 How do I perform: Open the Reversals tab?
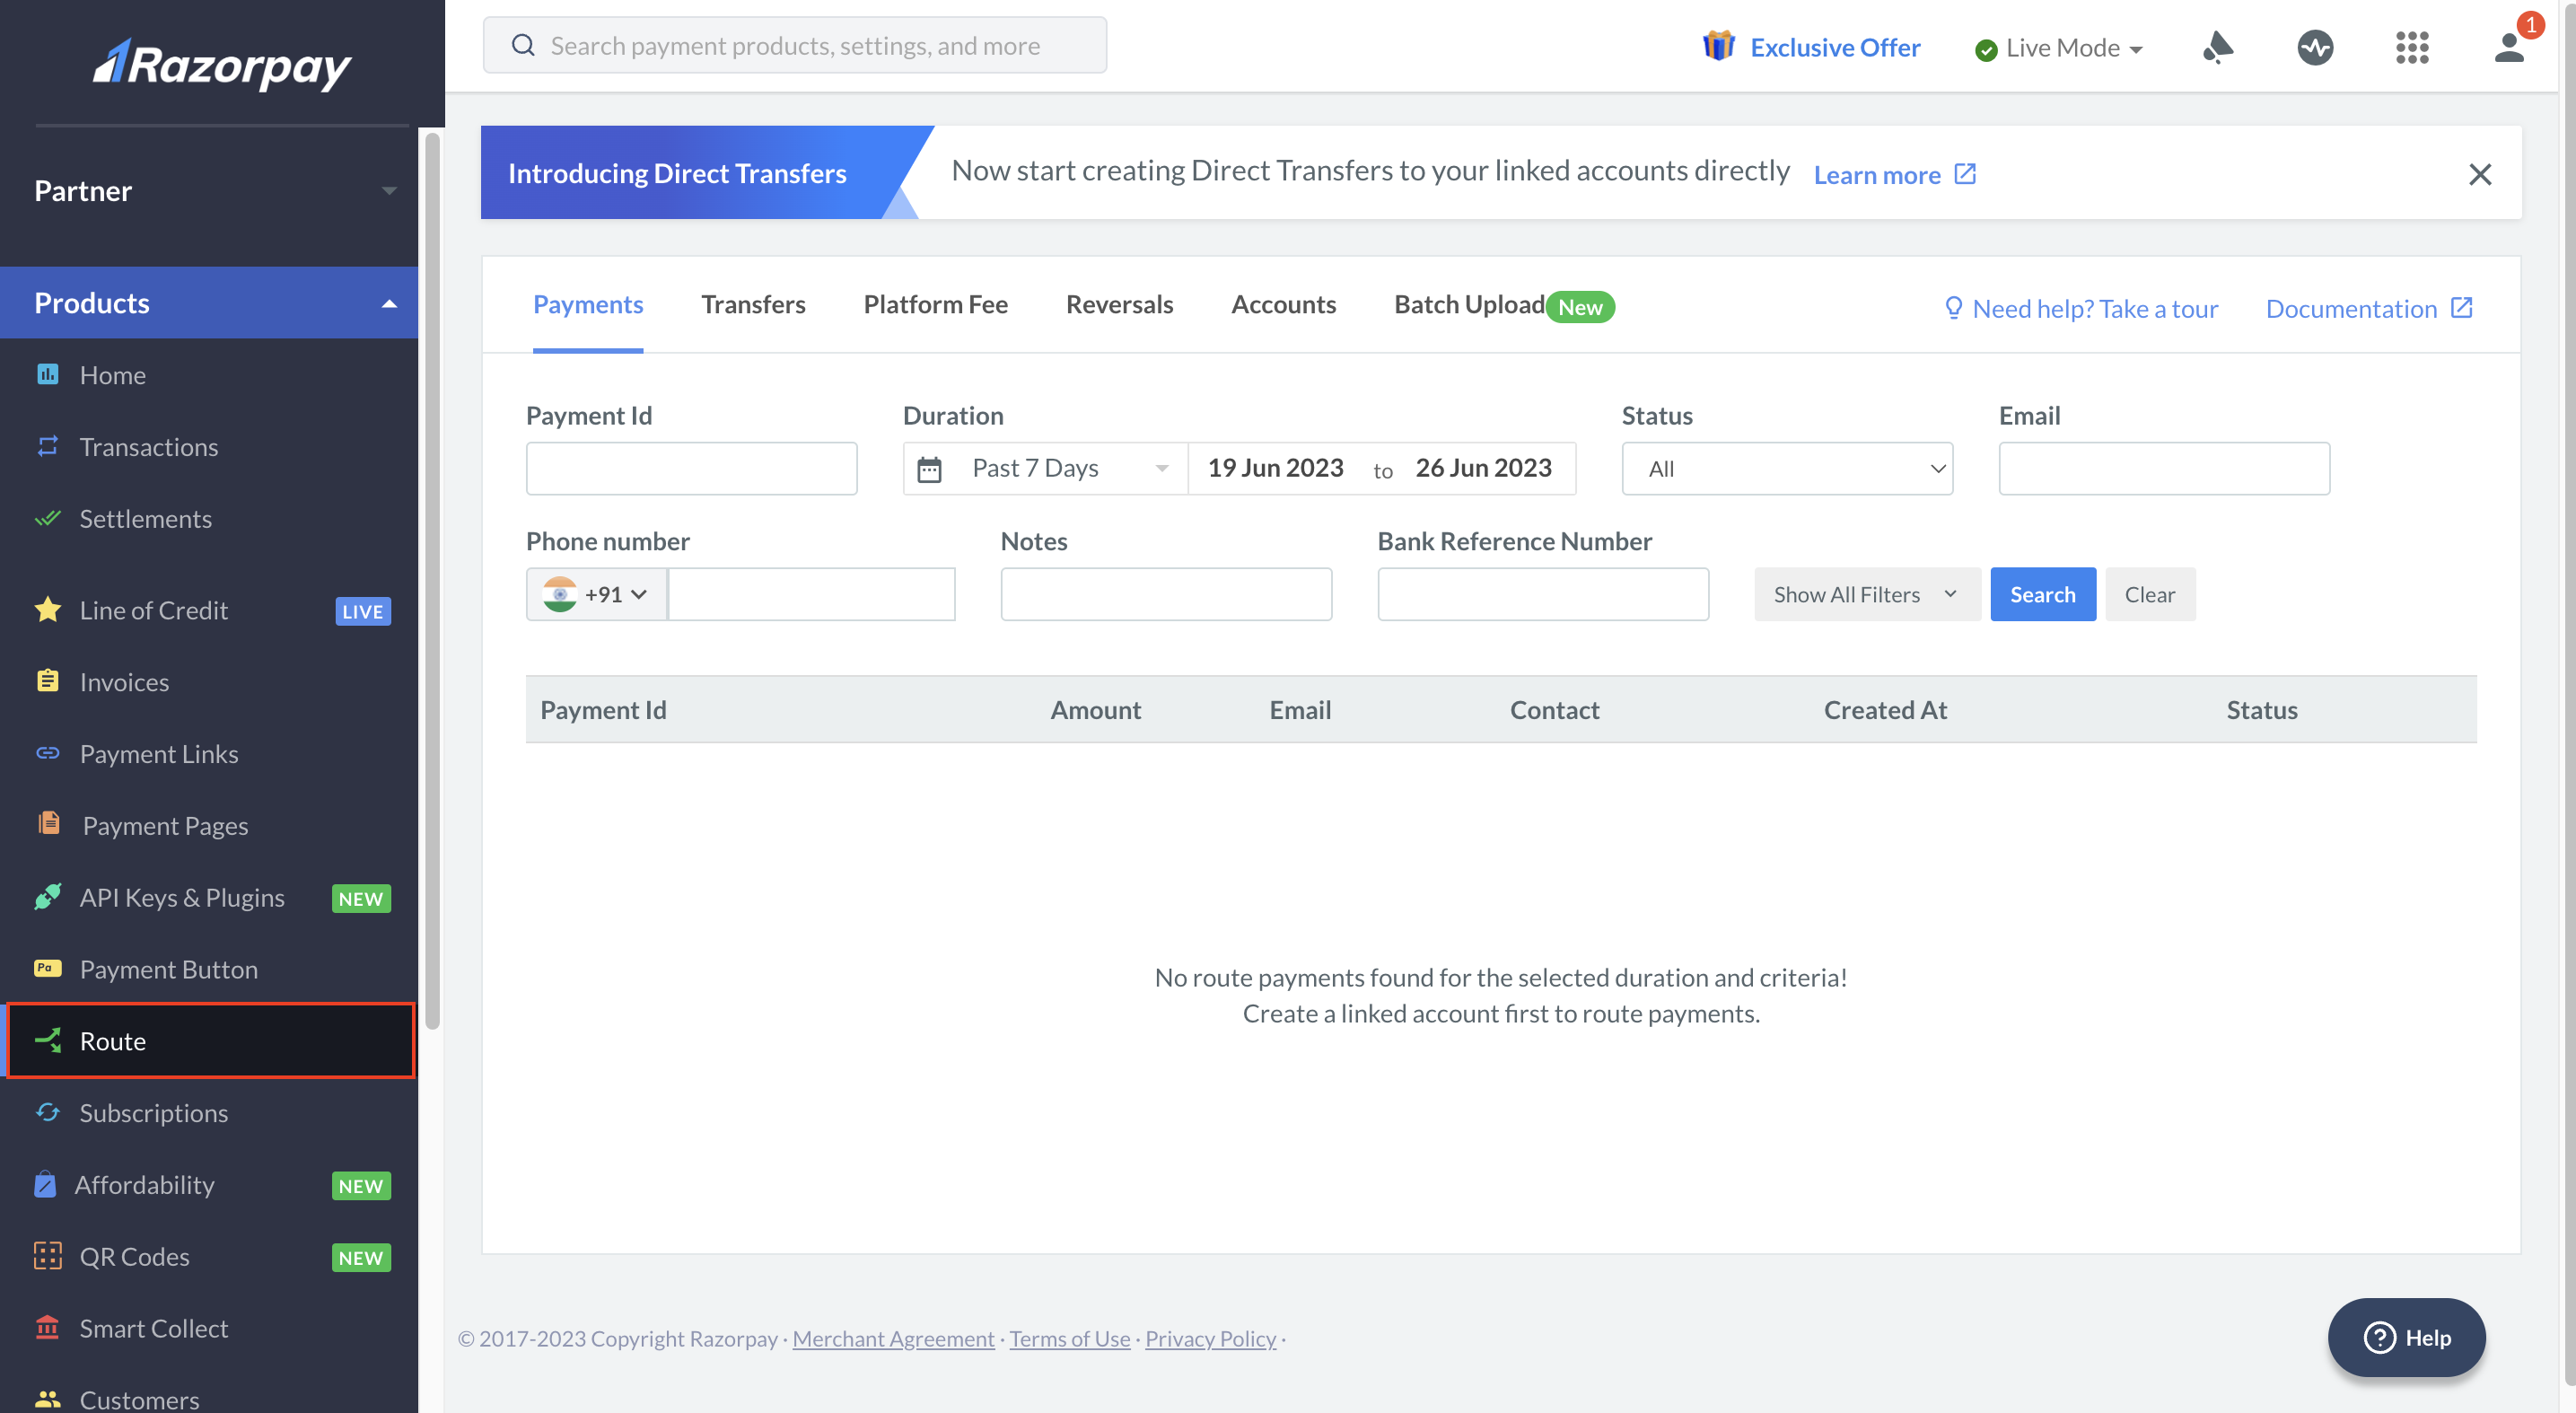pos(1119,304)
